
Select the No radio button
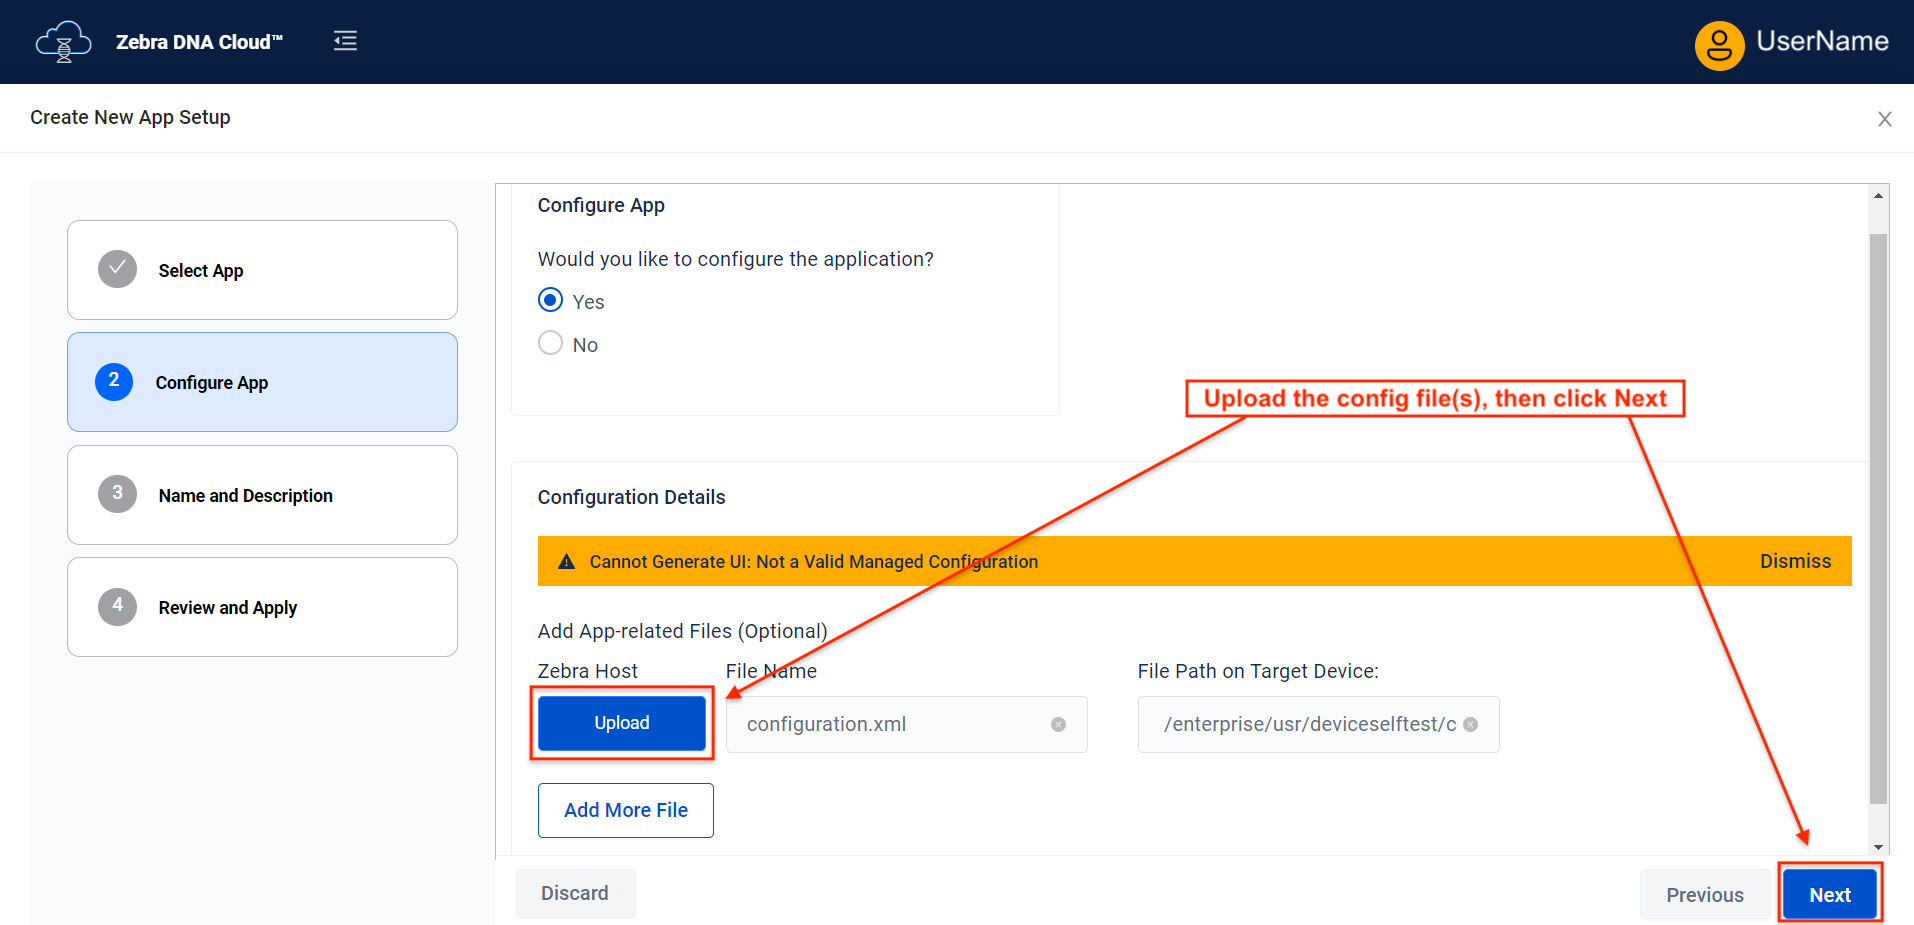pos(550,343)
